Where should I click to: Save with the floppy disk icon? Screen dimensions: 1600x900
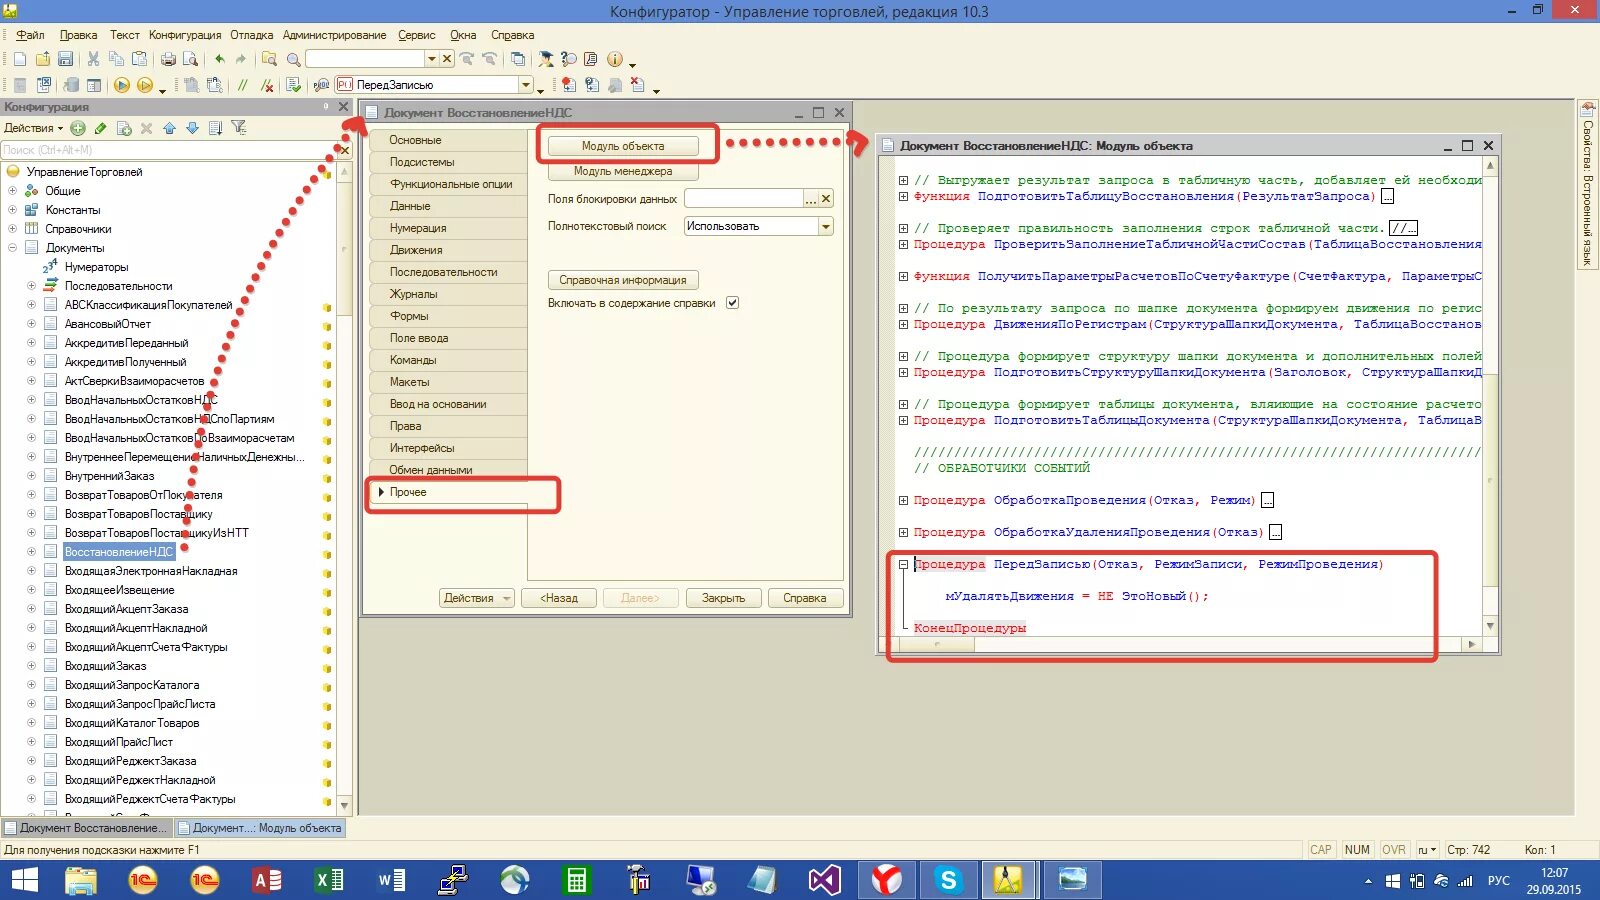[x=65, y=59]
